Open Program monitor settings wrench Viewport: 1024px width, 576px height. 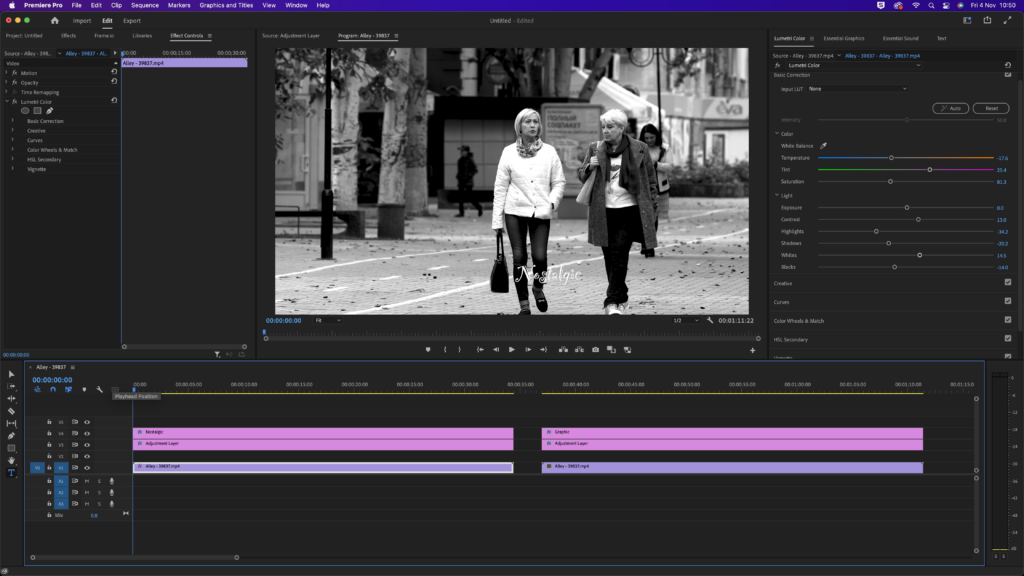coord(710,320)
